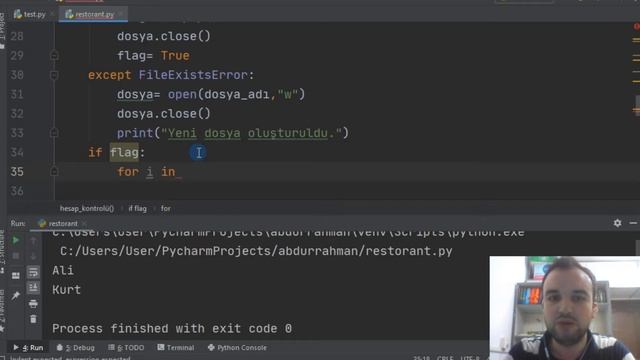The image size is (640, 360).
Task: Toggle the for-loop fold at line 35
Action: click(x=54, y=172)
